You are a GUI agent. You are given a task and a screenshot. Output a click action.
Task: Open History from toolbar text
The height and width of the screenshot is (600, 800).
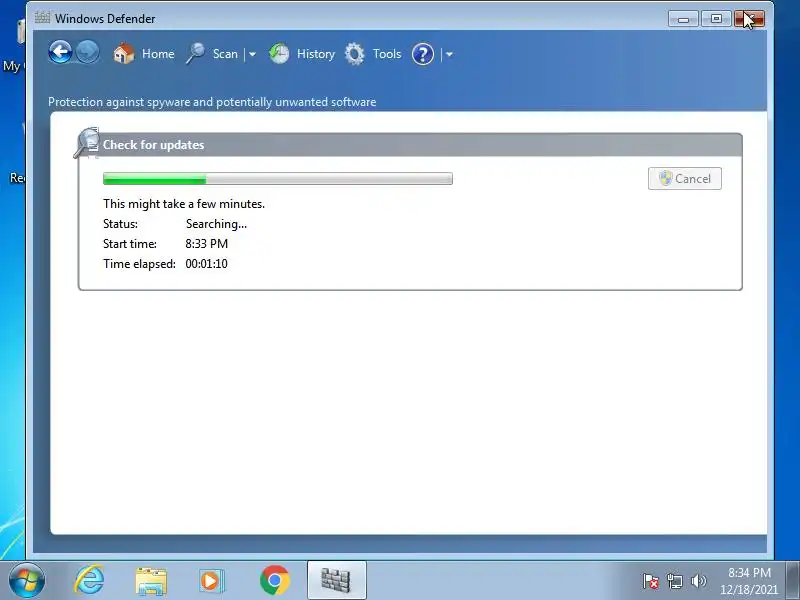(x=316, y=54)
